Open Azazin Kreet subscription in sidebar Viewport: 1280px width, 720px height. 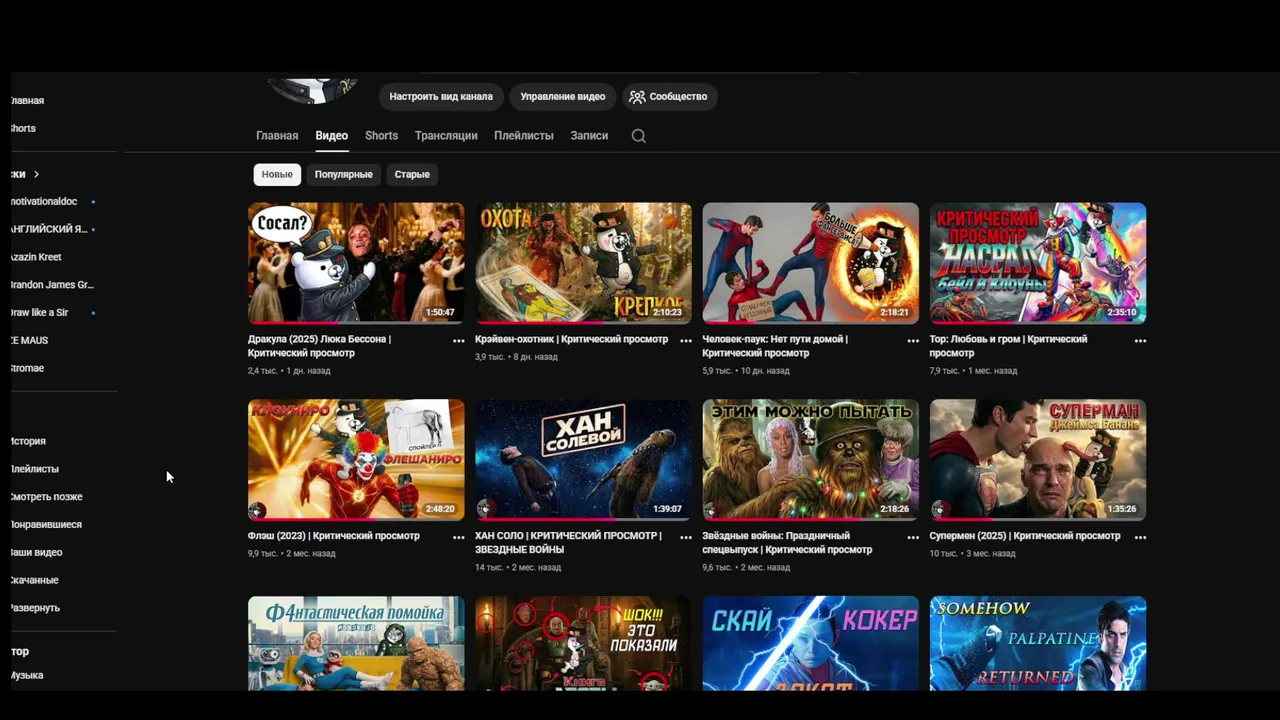(36, 258)
